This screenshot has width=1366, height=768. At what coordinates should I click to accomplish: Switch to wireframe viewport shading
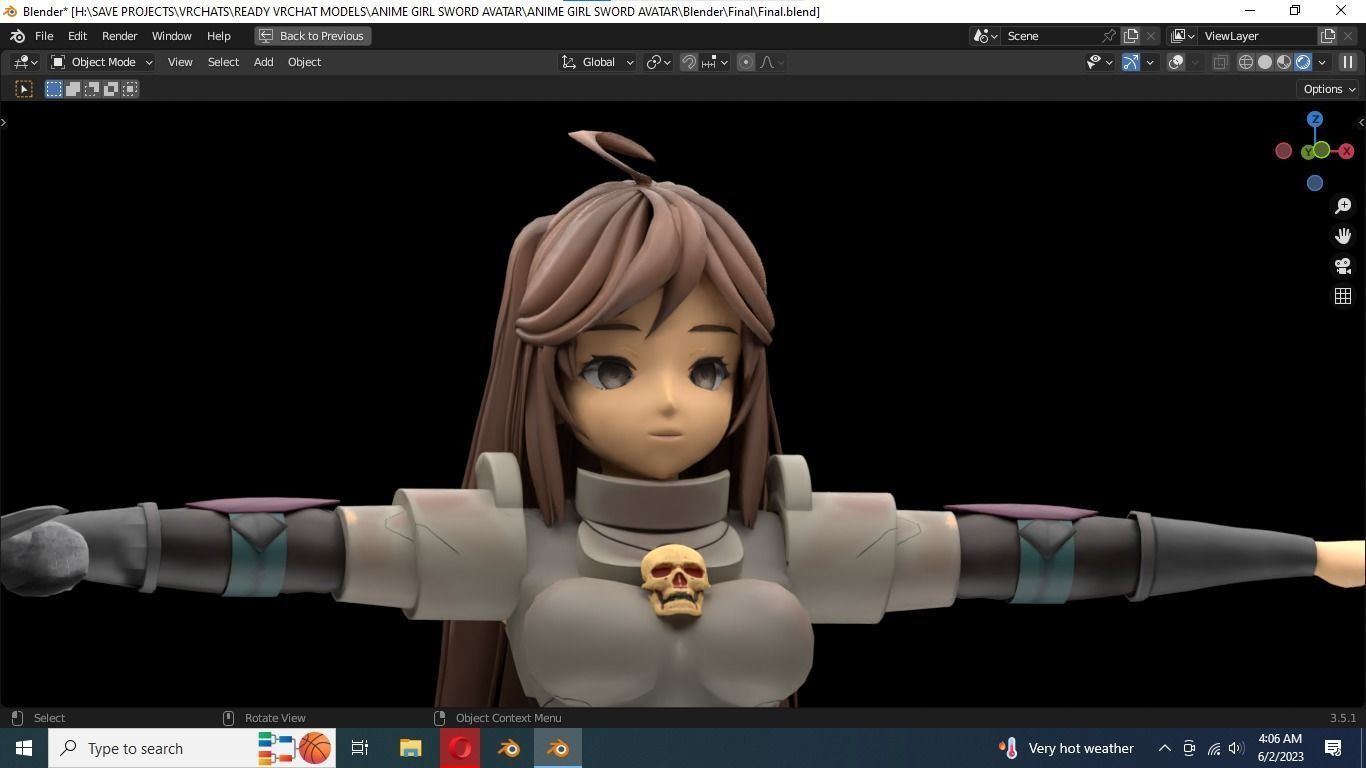point(1245,62)
